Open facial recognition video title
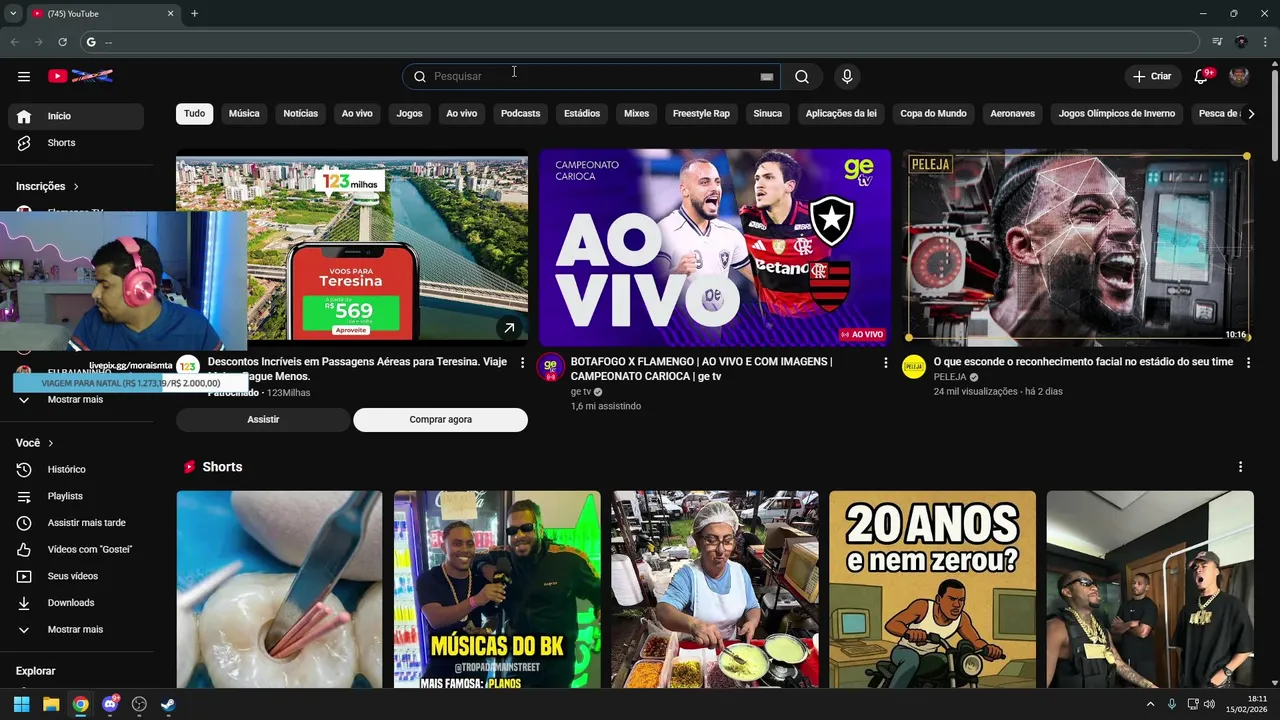 (1083, 362)
